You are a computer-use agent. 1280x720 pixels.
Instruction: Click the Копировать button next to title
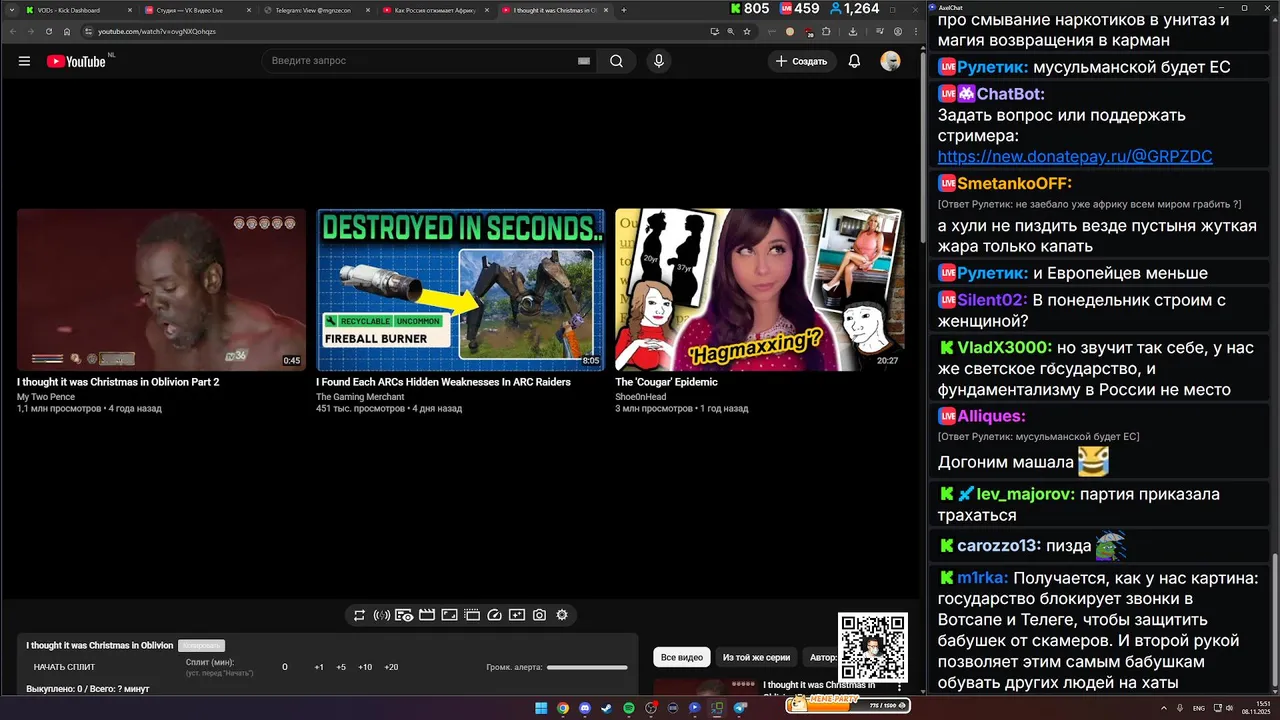tap(201, 646)
